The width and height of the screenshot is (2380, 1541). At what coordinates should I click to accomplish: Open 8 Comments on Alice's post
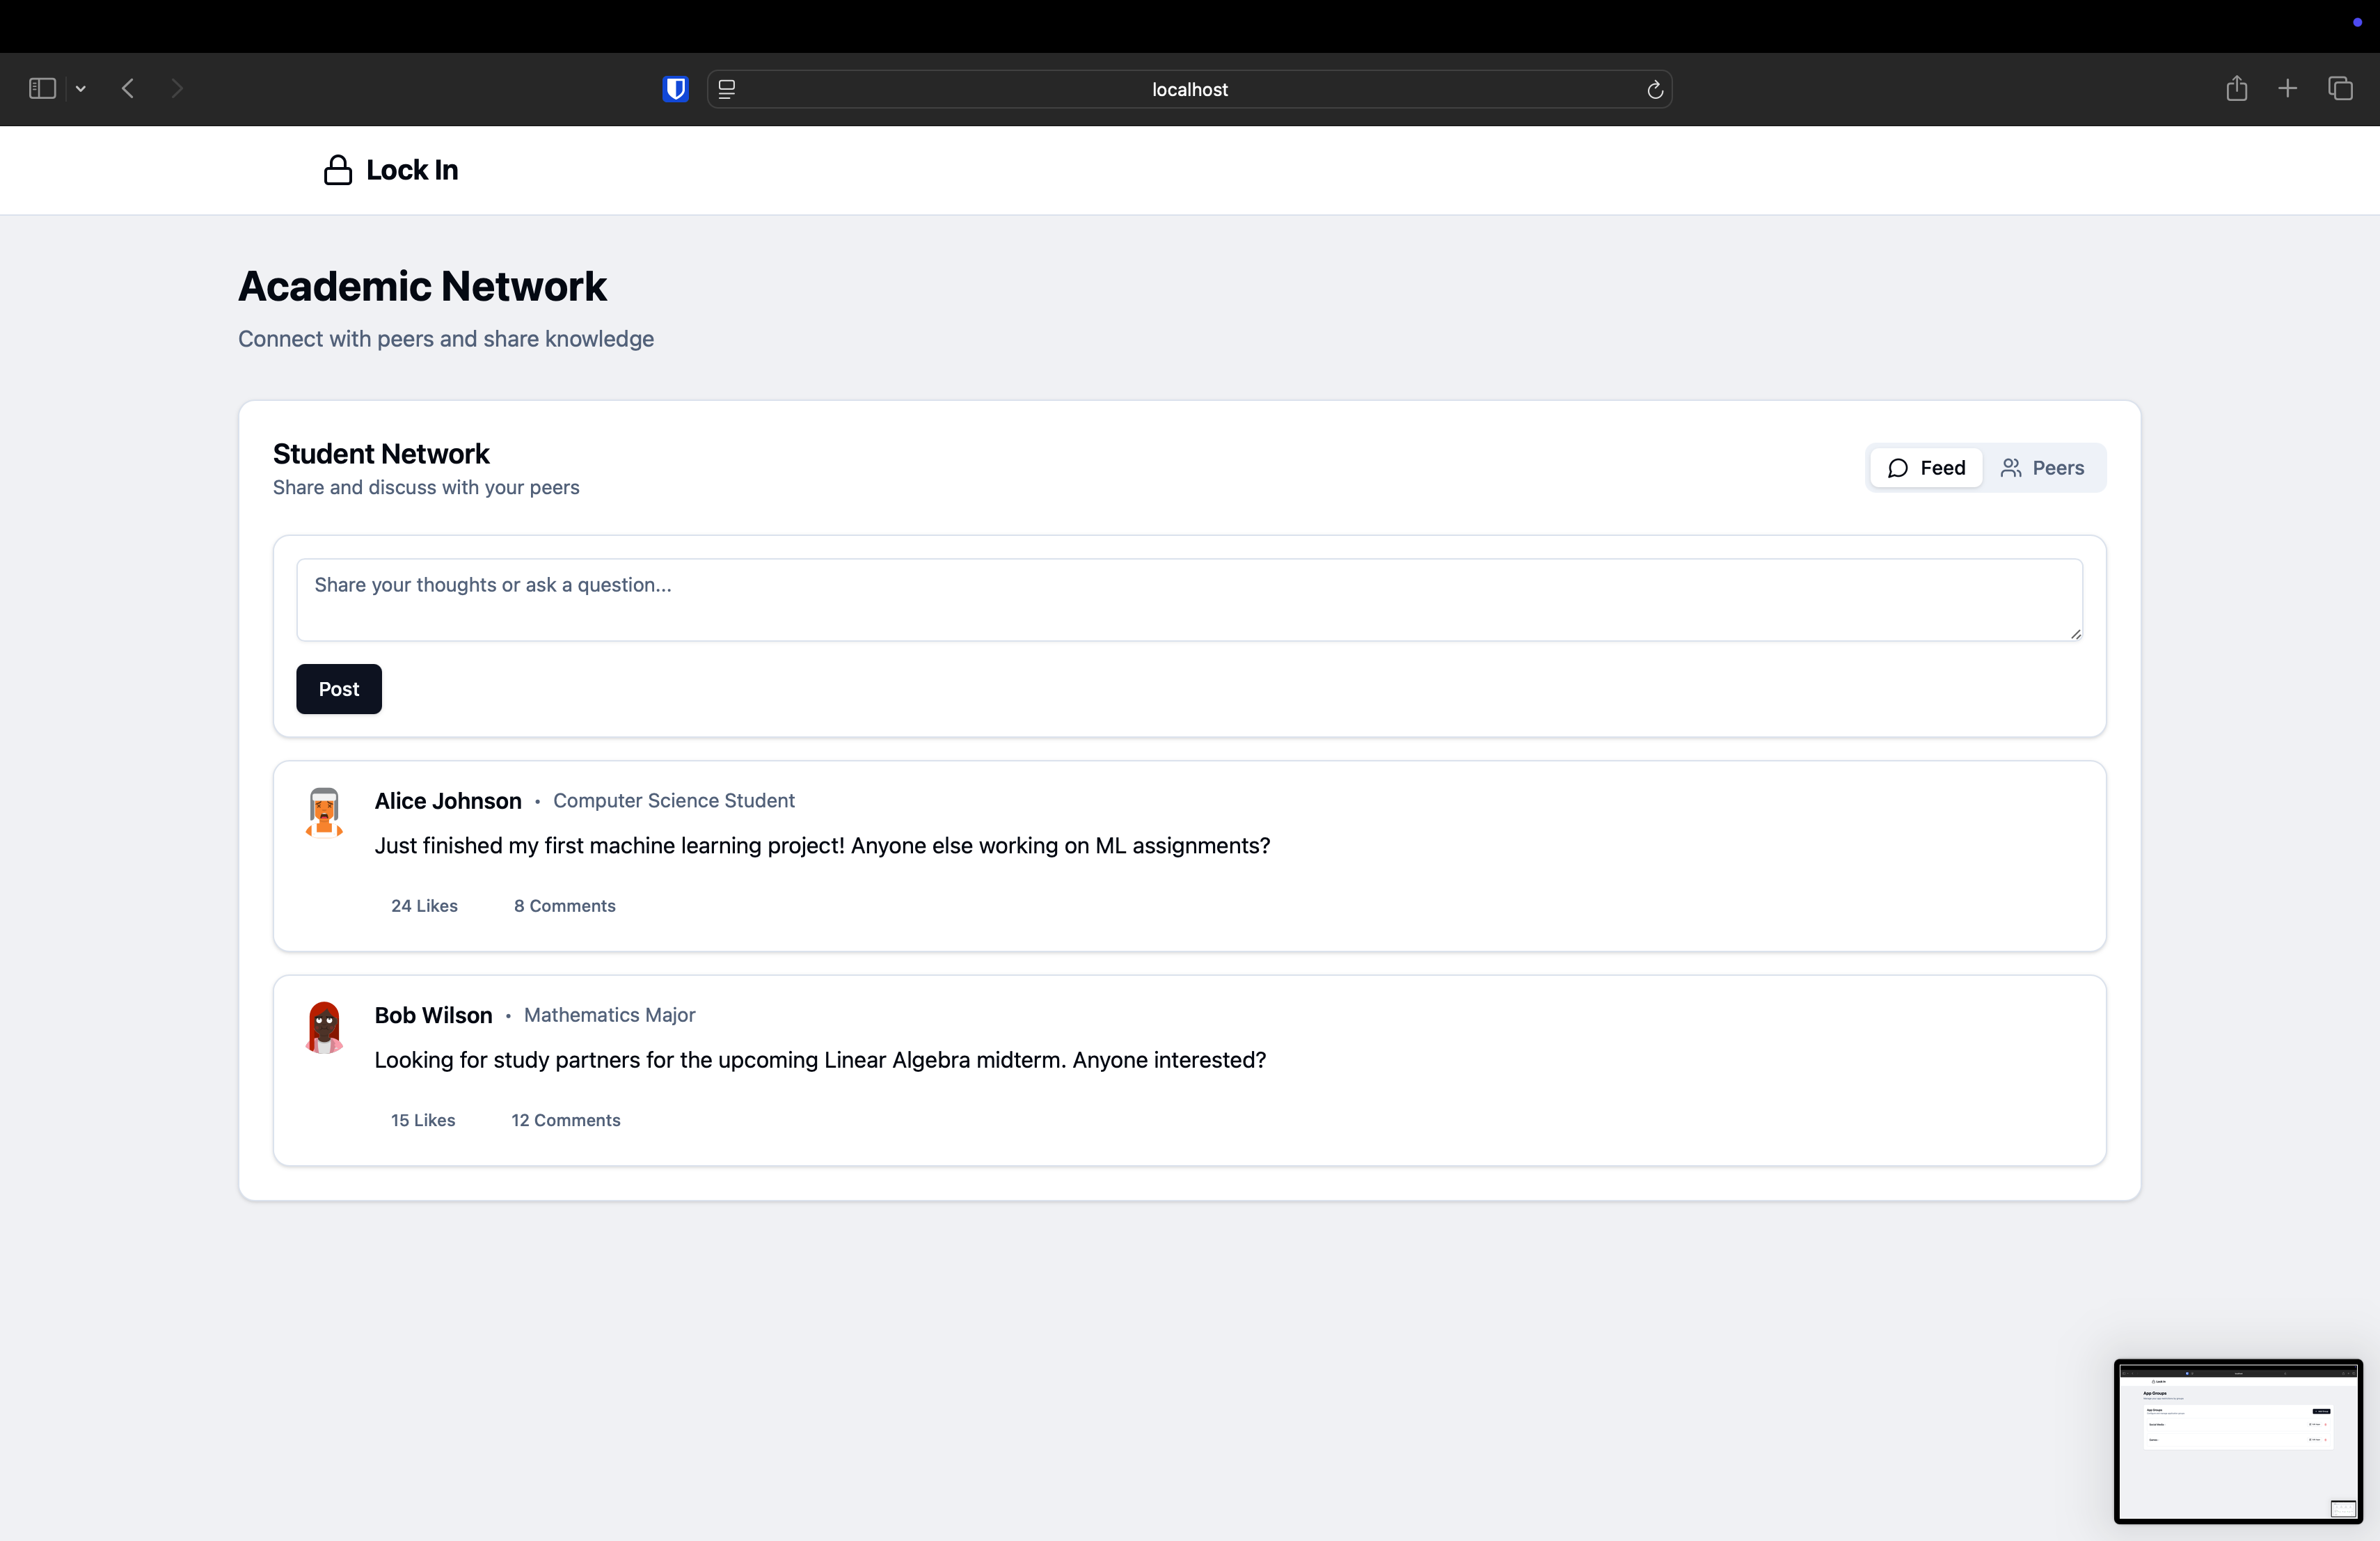tap(564, 906)
